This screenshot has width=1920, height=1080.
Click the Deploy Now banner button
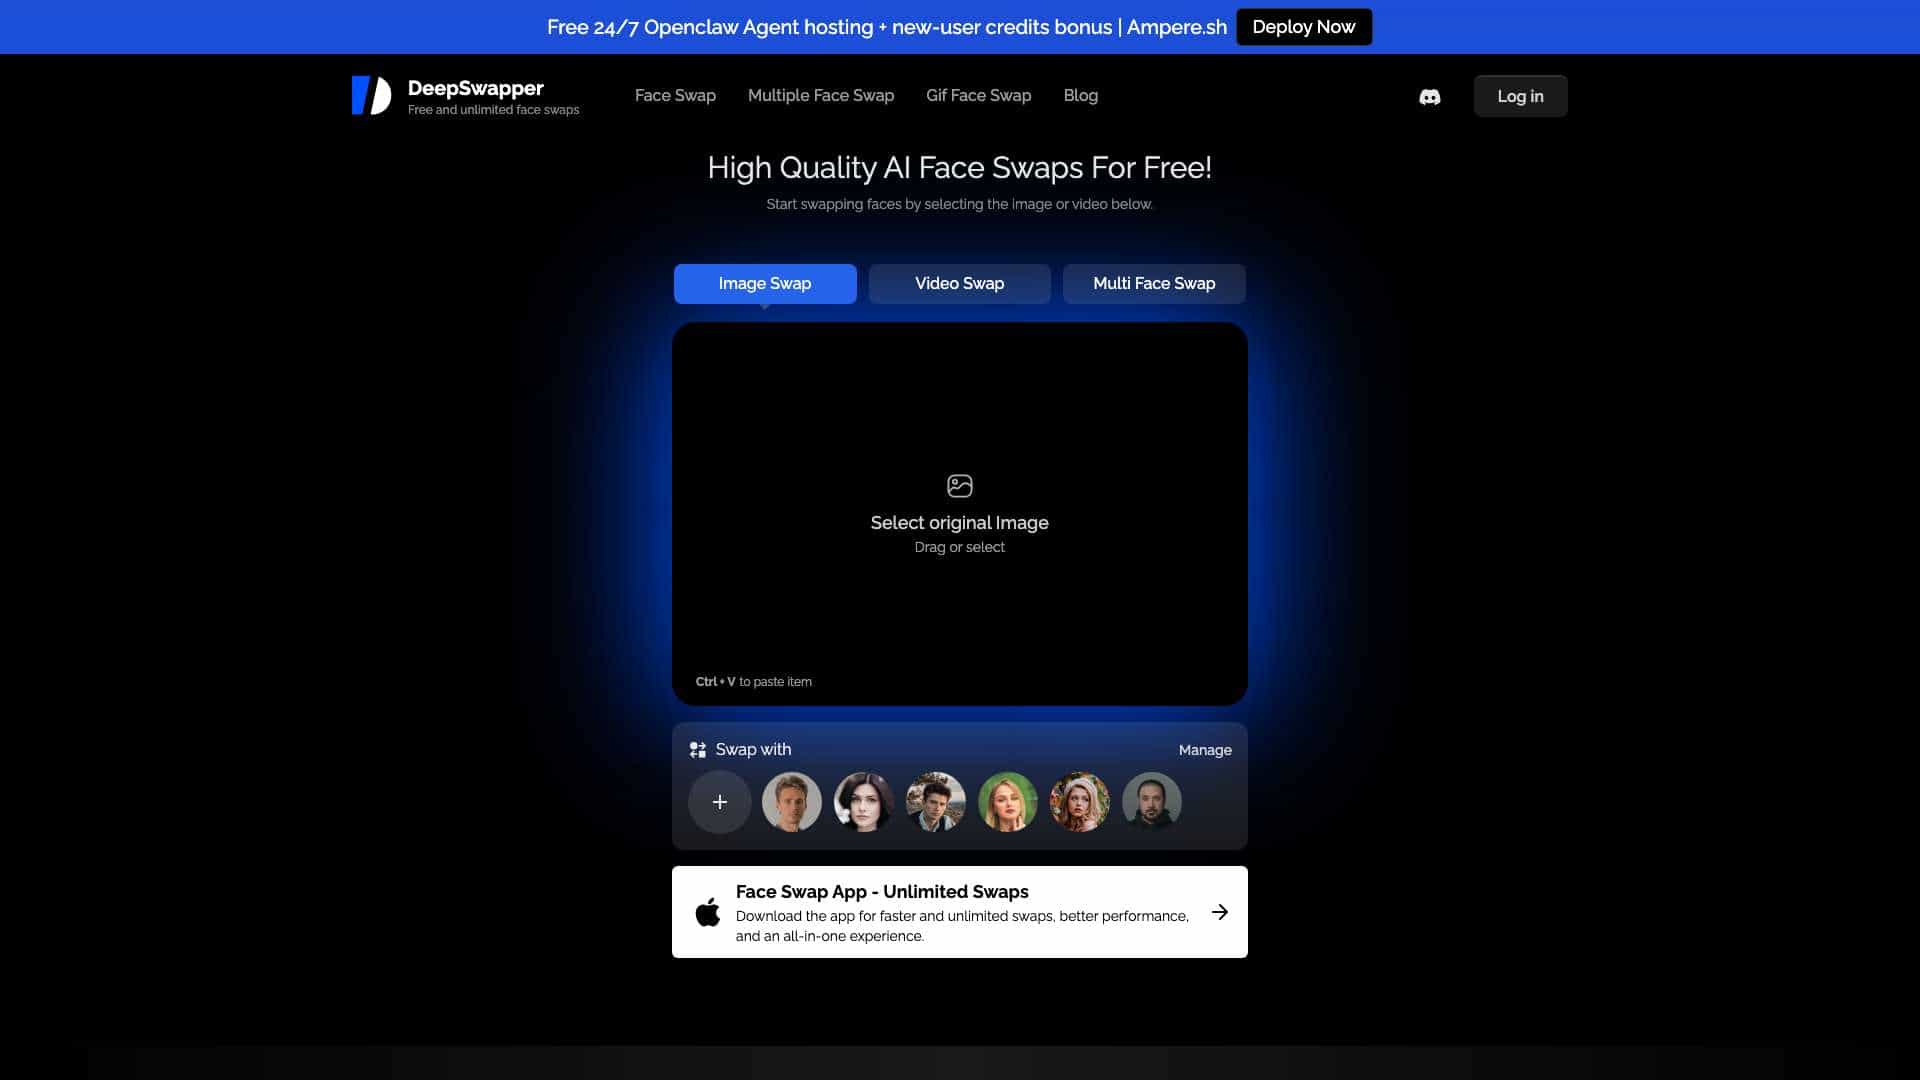1304,27
